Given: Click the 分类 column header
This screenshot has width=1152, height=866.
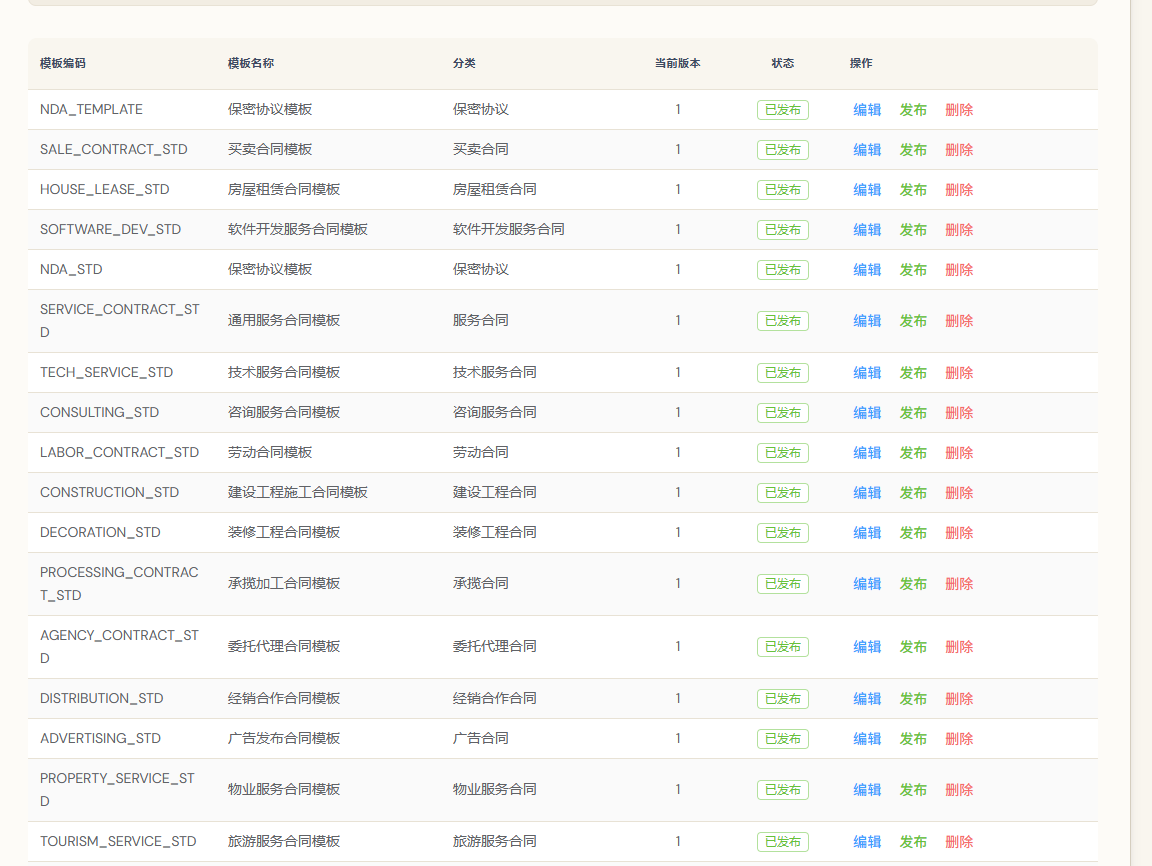Looking at the screenshot, I should click(x=464, y=63).
